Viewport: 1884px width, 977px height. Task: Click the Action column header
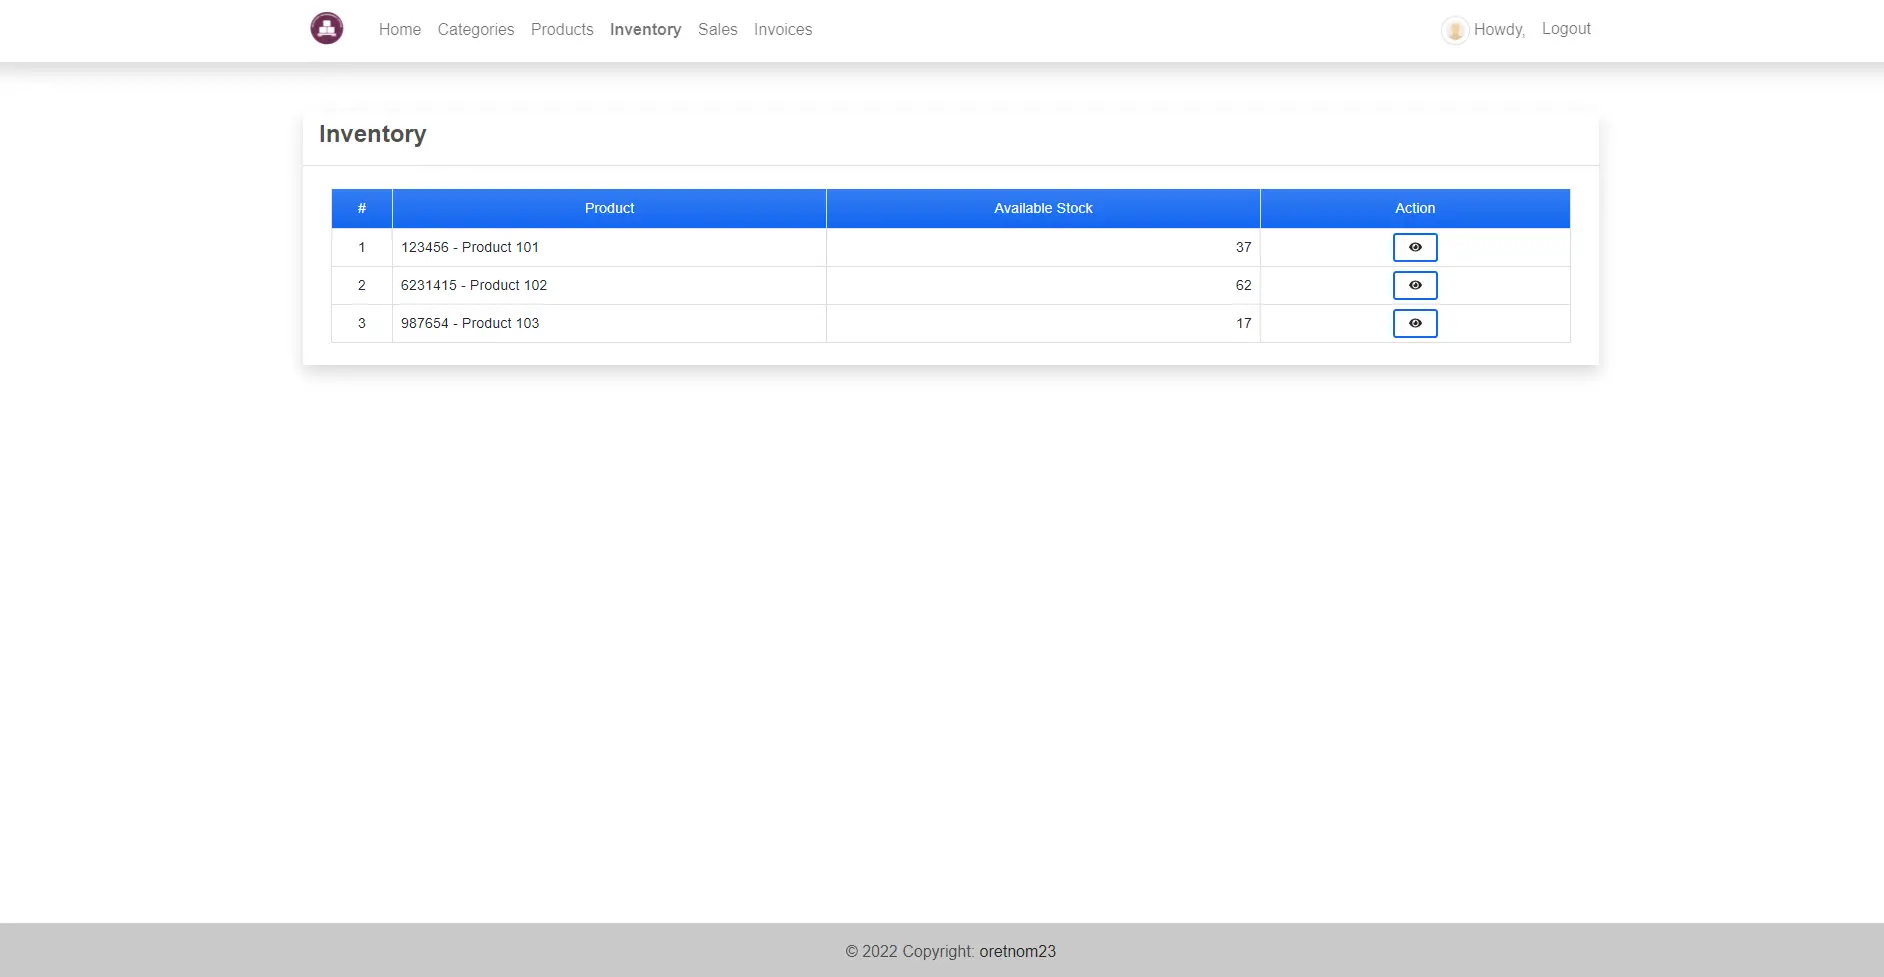click(1415, 208)
